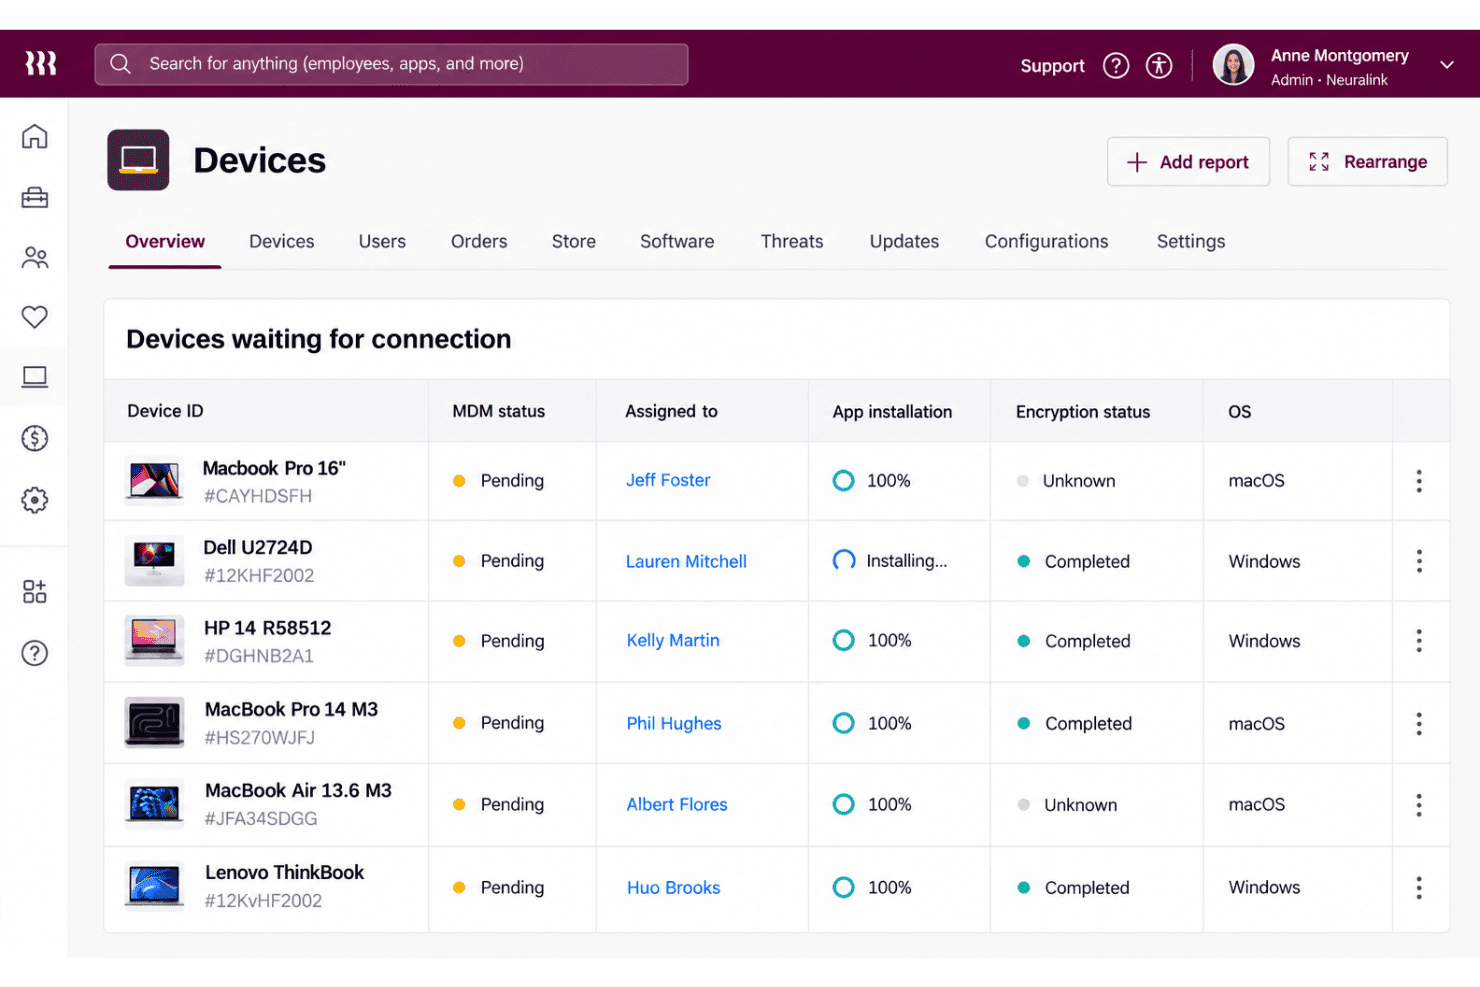Switch to the Configurations tab
1480x987 pixels.
pyautogui.click(x=1047, y=241)
